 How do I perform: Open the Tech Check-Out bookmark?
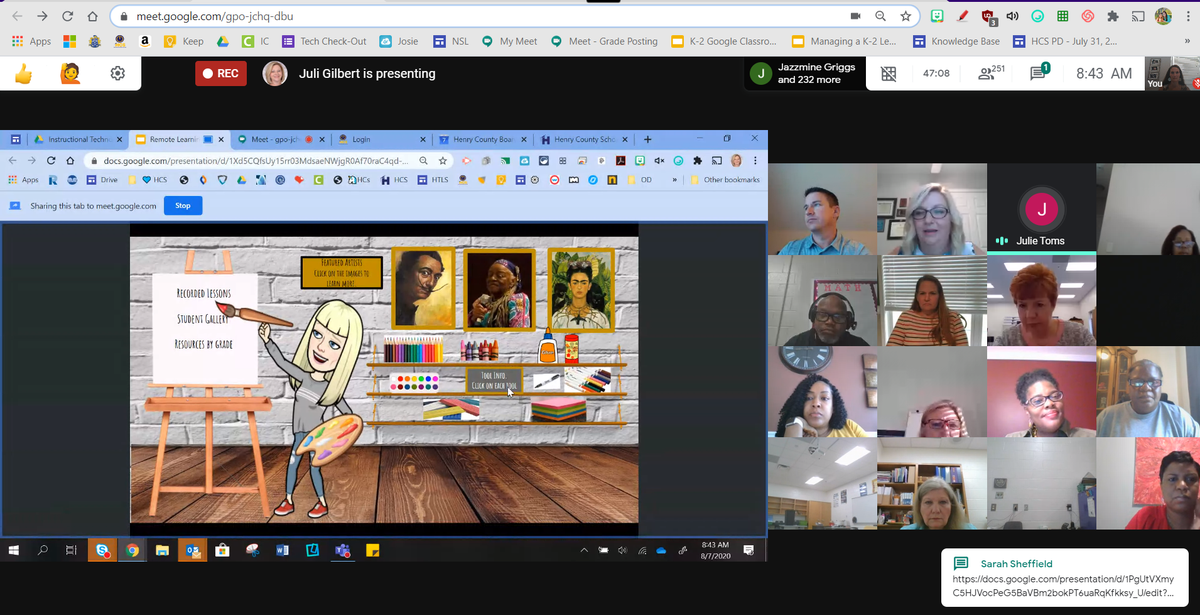pyautogui.click(x=324, y=41)
